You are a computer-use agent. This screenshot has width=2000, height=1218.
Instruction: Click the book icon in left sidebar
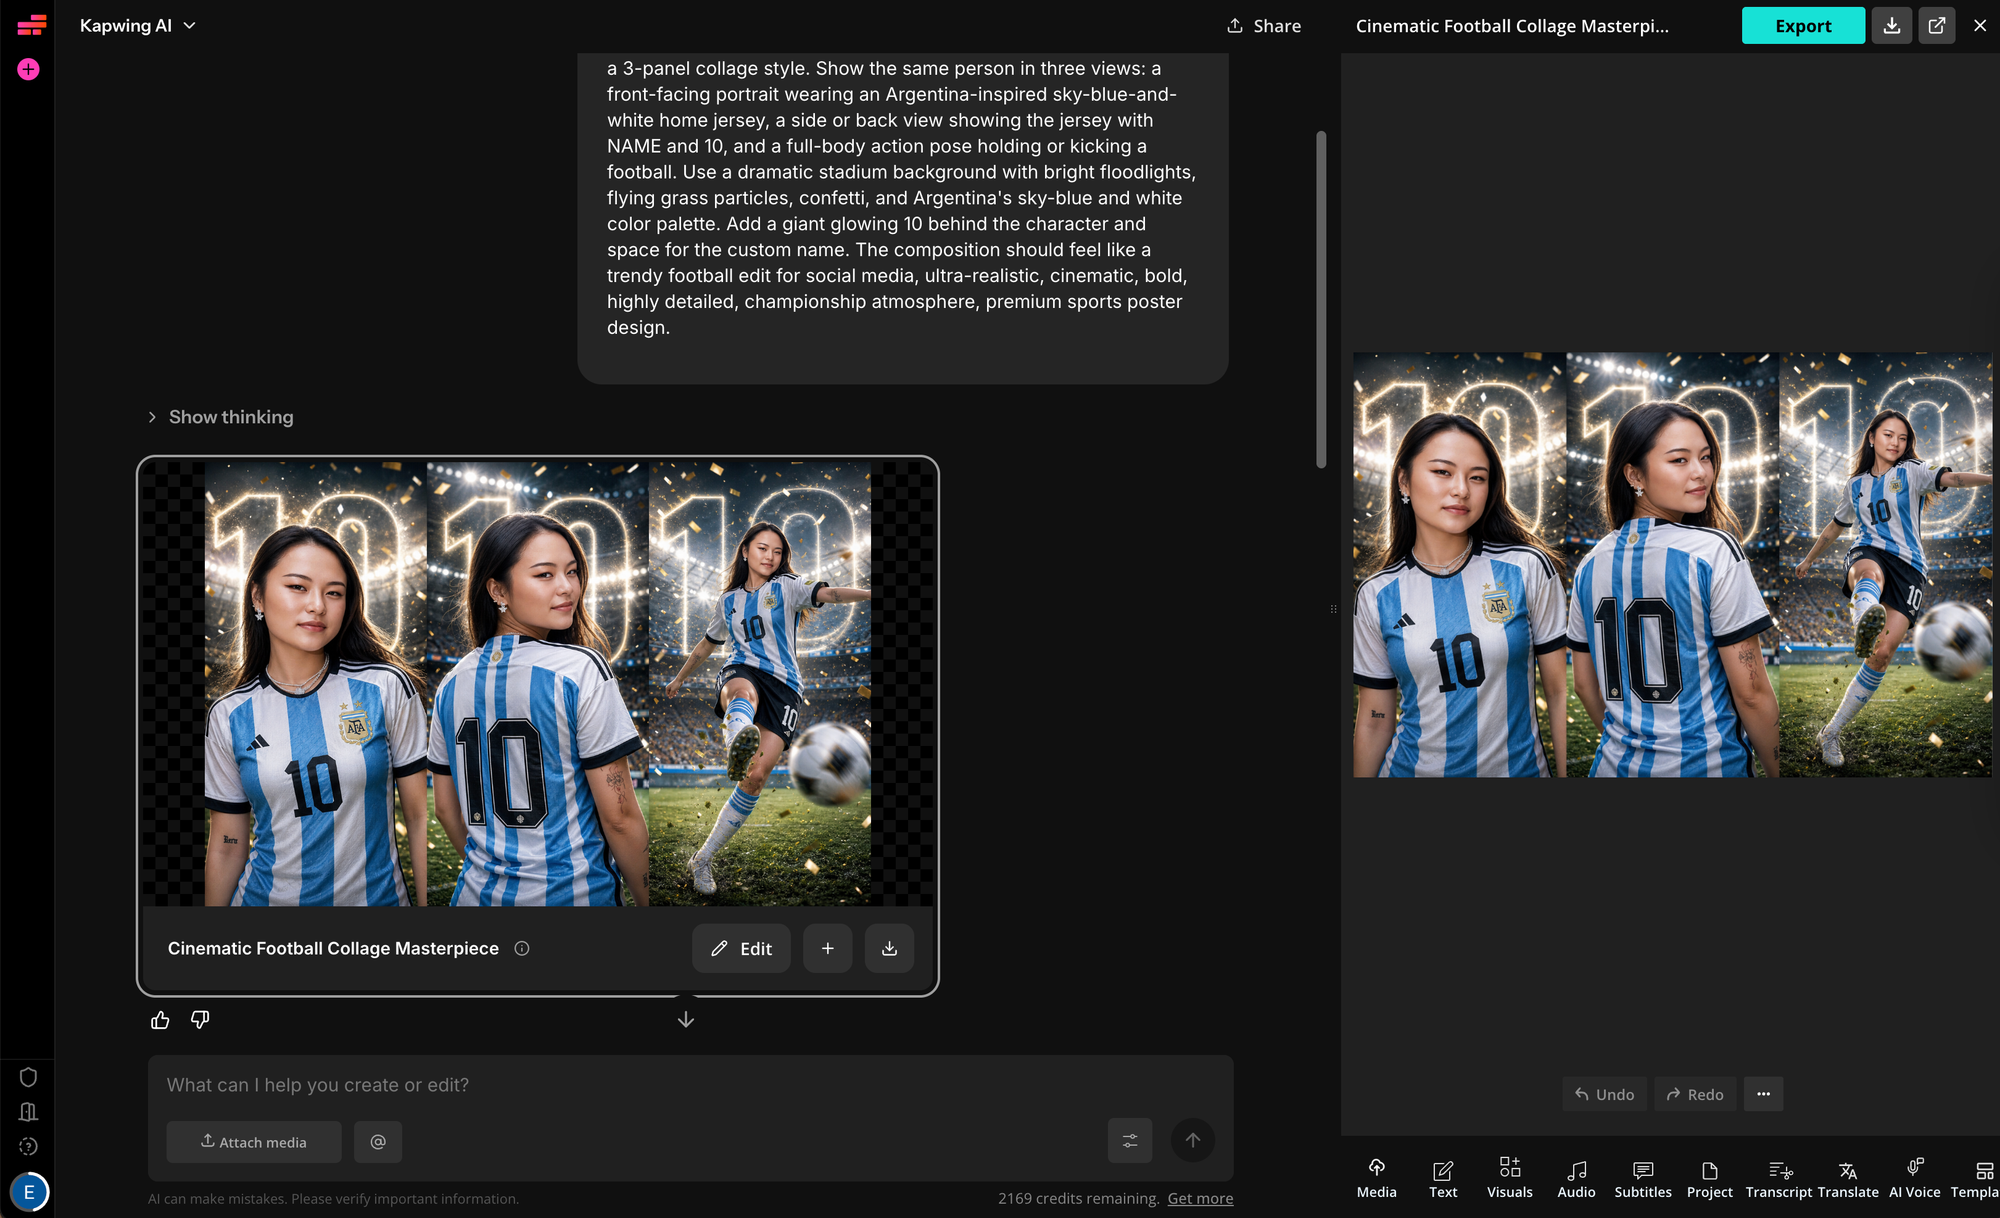tap(28, 1112)
